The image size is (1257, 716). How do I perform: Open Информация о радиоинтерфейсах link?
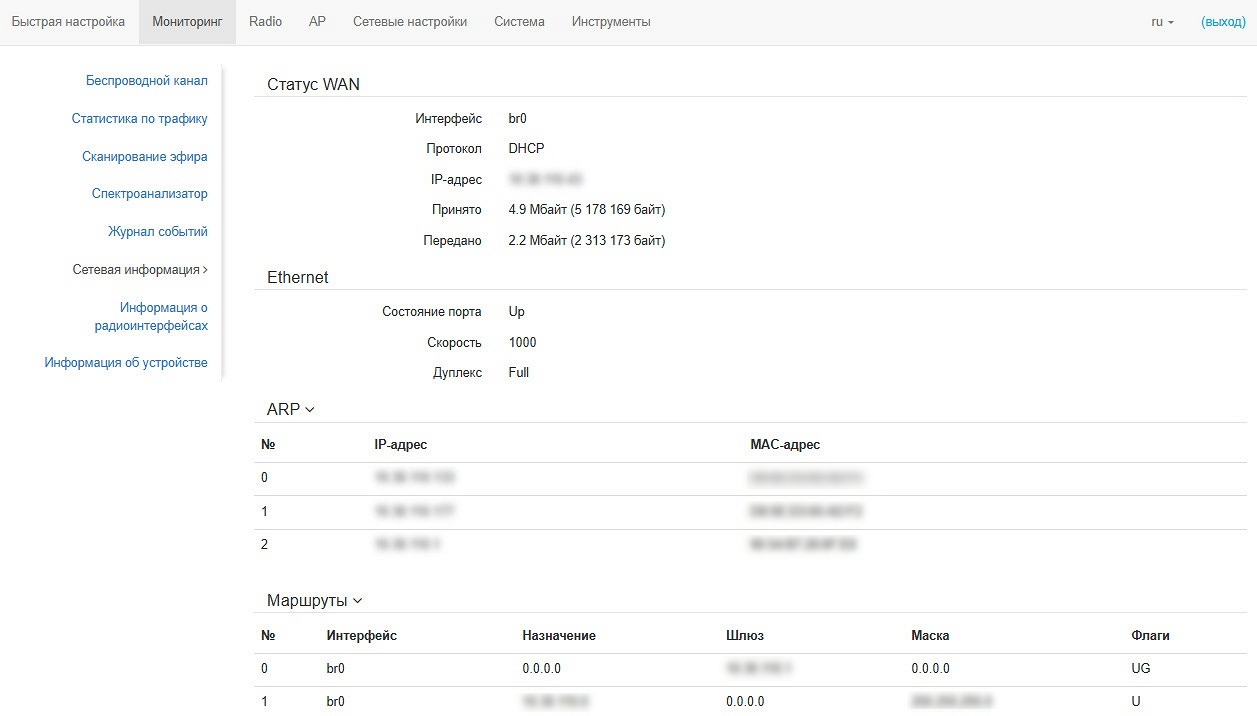point(151,316)
